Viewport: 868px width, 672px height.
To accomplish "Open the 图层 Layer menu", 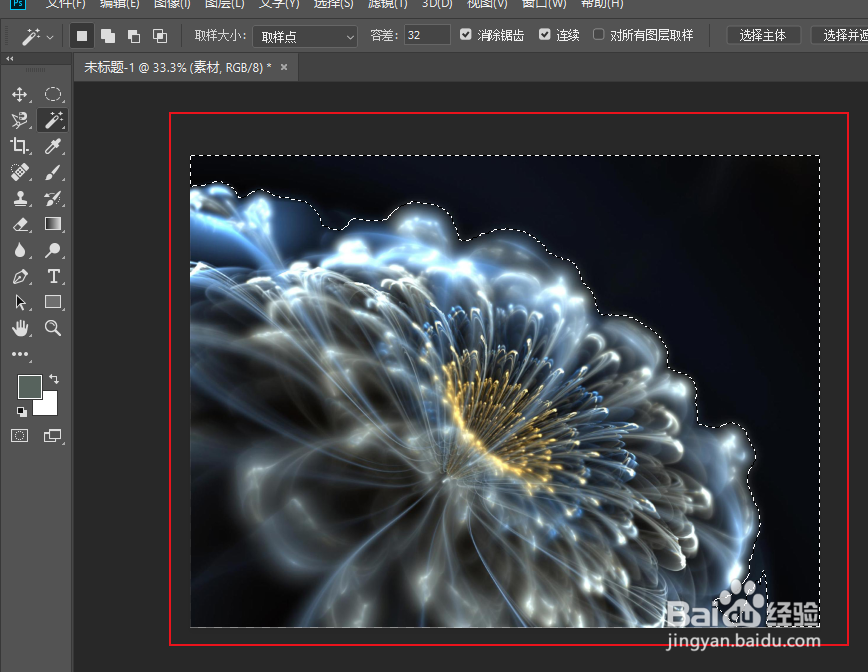I will [x=224, y=4].
